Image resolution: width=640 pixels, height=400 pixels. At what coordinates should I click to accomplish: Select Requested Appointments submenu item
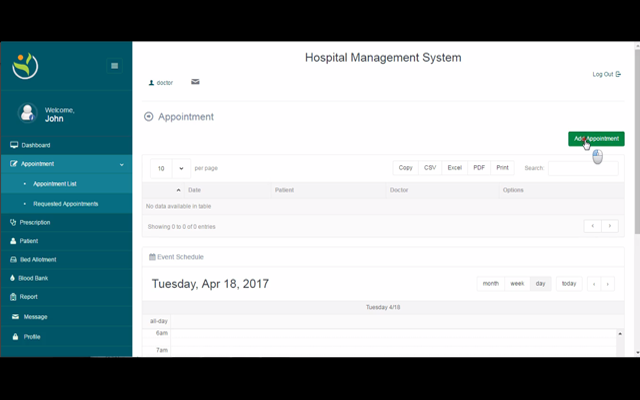pyautogui.click(x=65, y=203)
